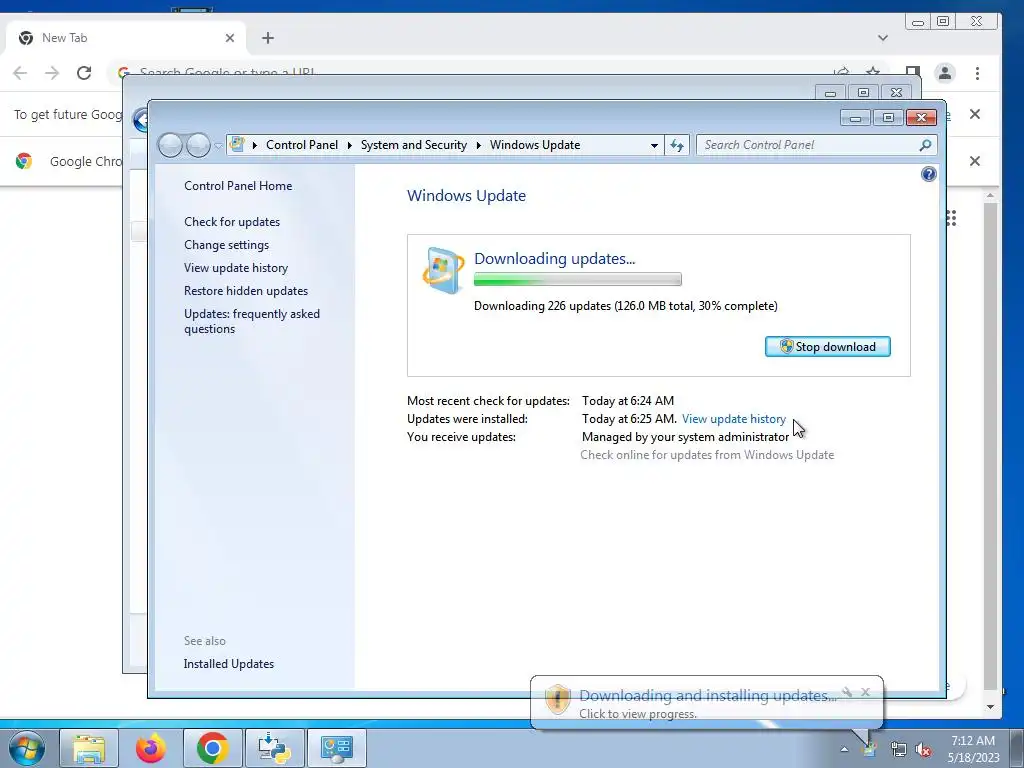This screenshot has width=1024, height=768.
Task: Open the View update history link beside 6:25 AM
Action: [x=733, y=419]
